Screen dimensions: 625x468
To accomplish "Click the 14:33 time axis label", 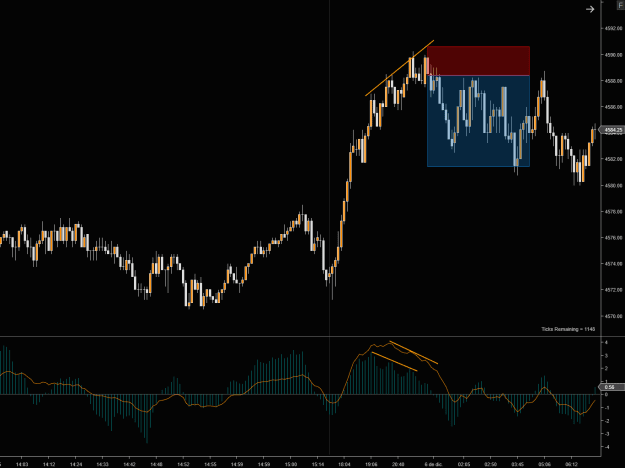I will [x=102, y=464].
